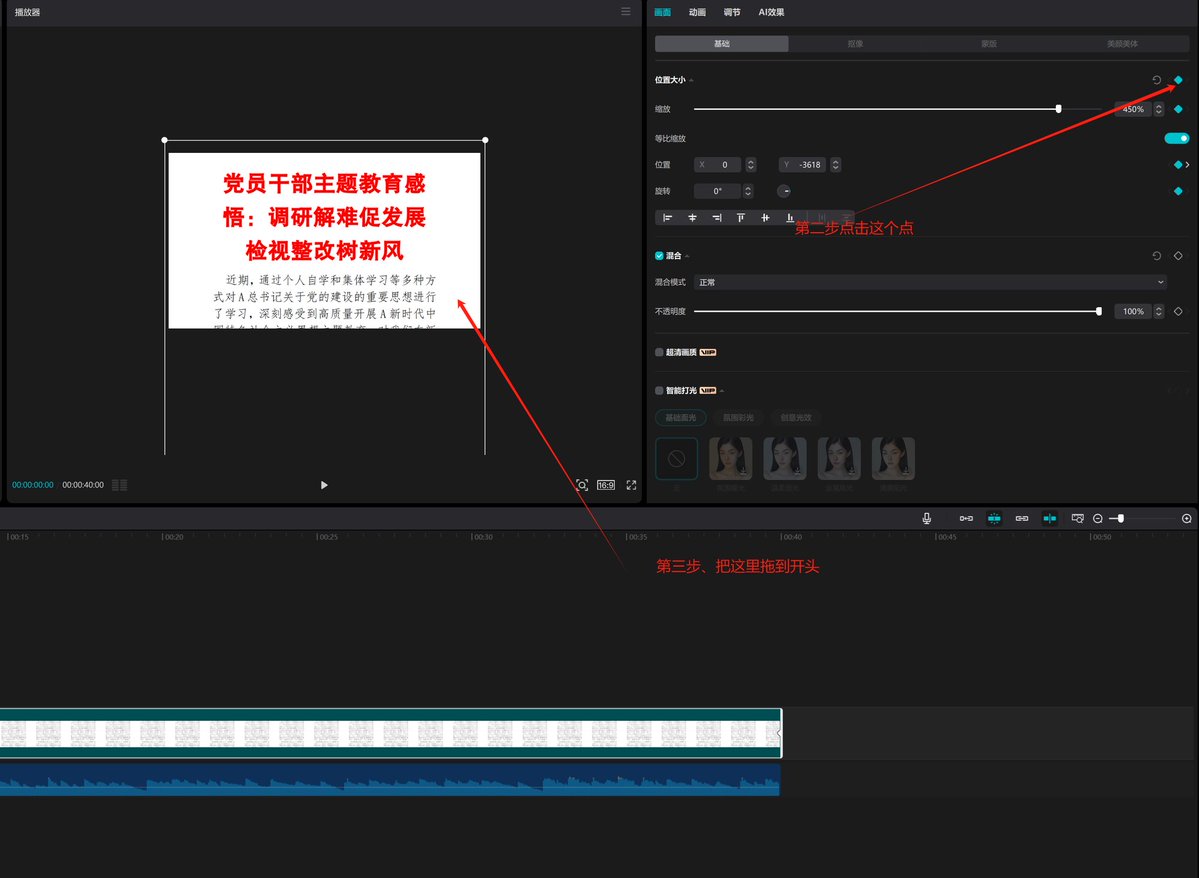Viewport: 1199px width, 878px height.
Task: Click the player snapshot focus icon
Action: 582,485
